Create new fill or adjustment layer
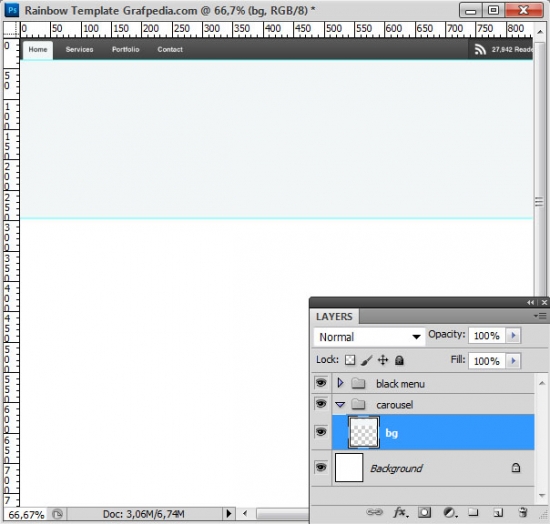The image size is (550, 524). pyautogui.click(x=450, y=513)
